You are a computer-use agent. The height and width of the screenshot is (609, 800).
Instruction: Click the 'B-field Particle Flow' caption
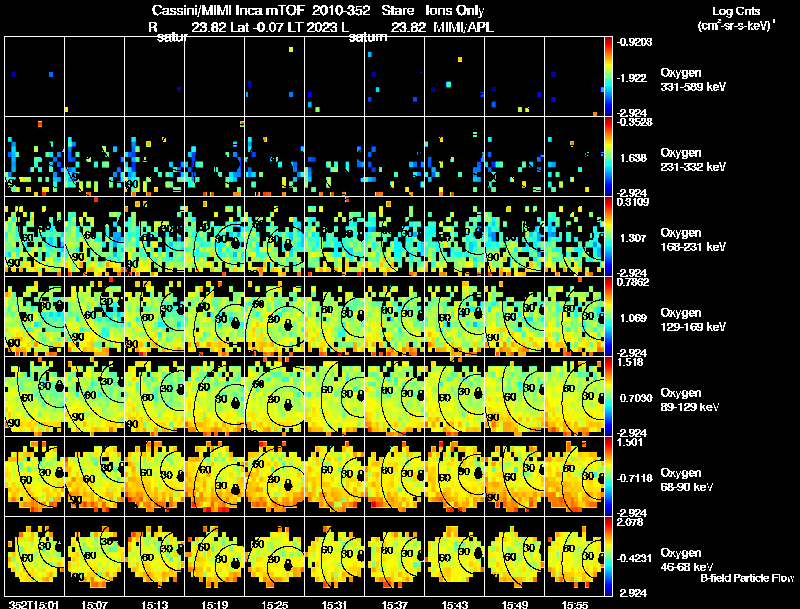pos(747,578)
